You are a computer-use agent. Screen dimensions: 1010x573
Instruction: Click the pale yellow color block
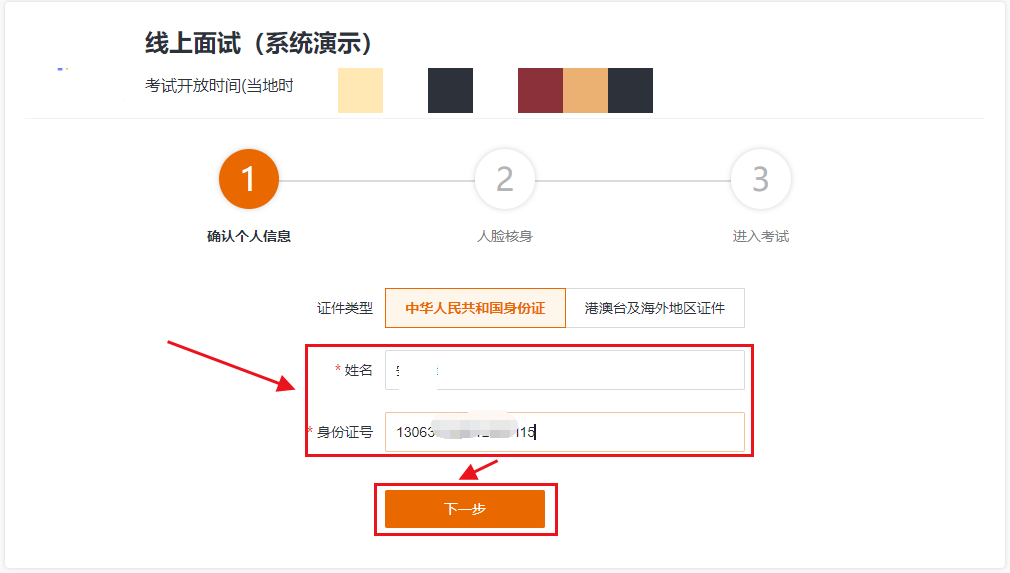[361, 90]
